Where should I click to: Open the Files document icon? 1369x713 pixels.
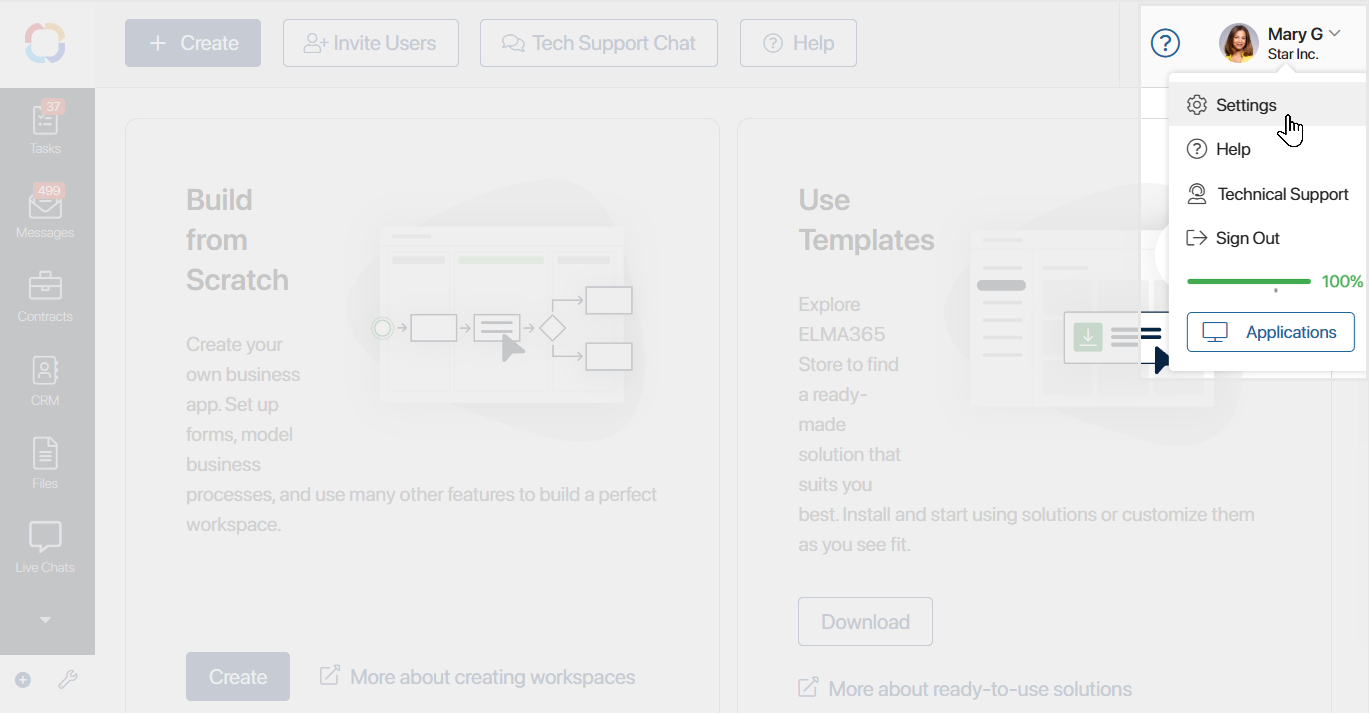point(45,454)
